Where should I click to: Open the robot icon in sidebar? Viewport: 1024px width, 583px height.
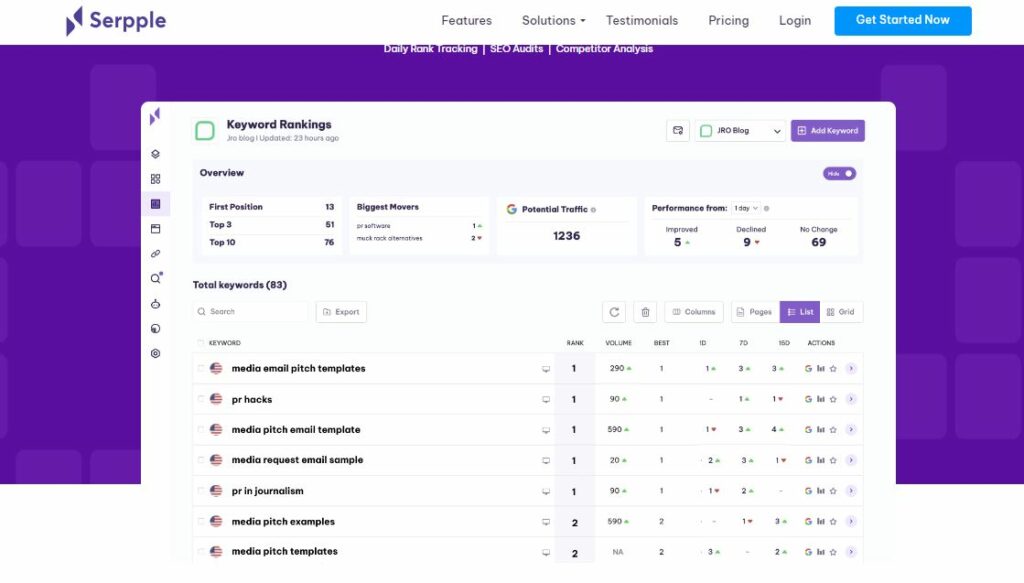pos(155,304)
